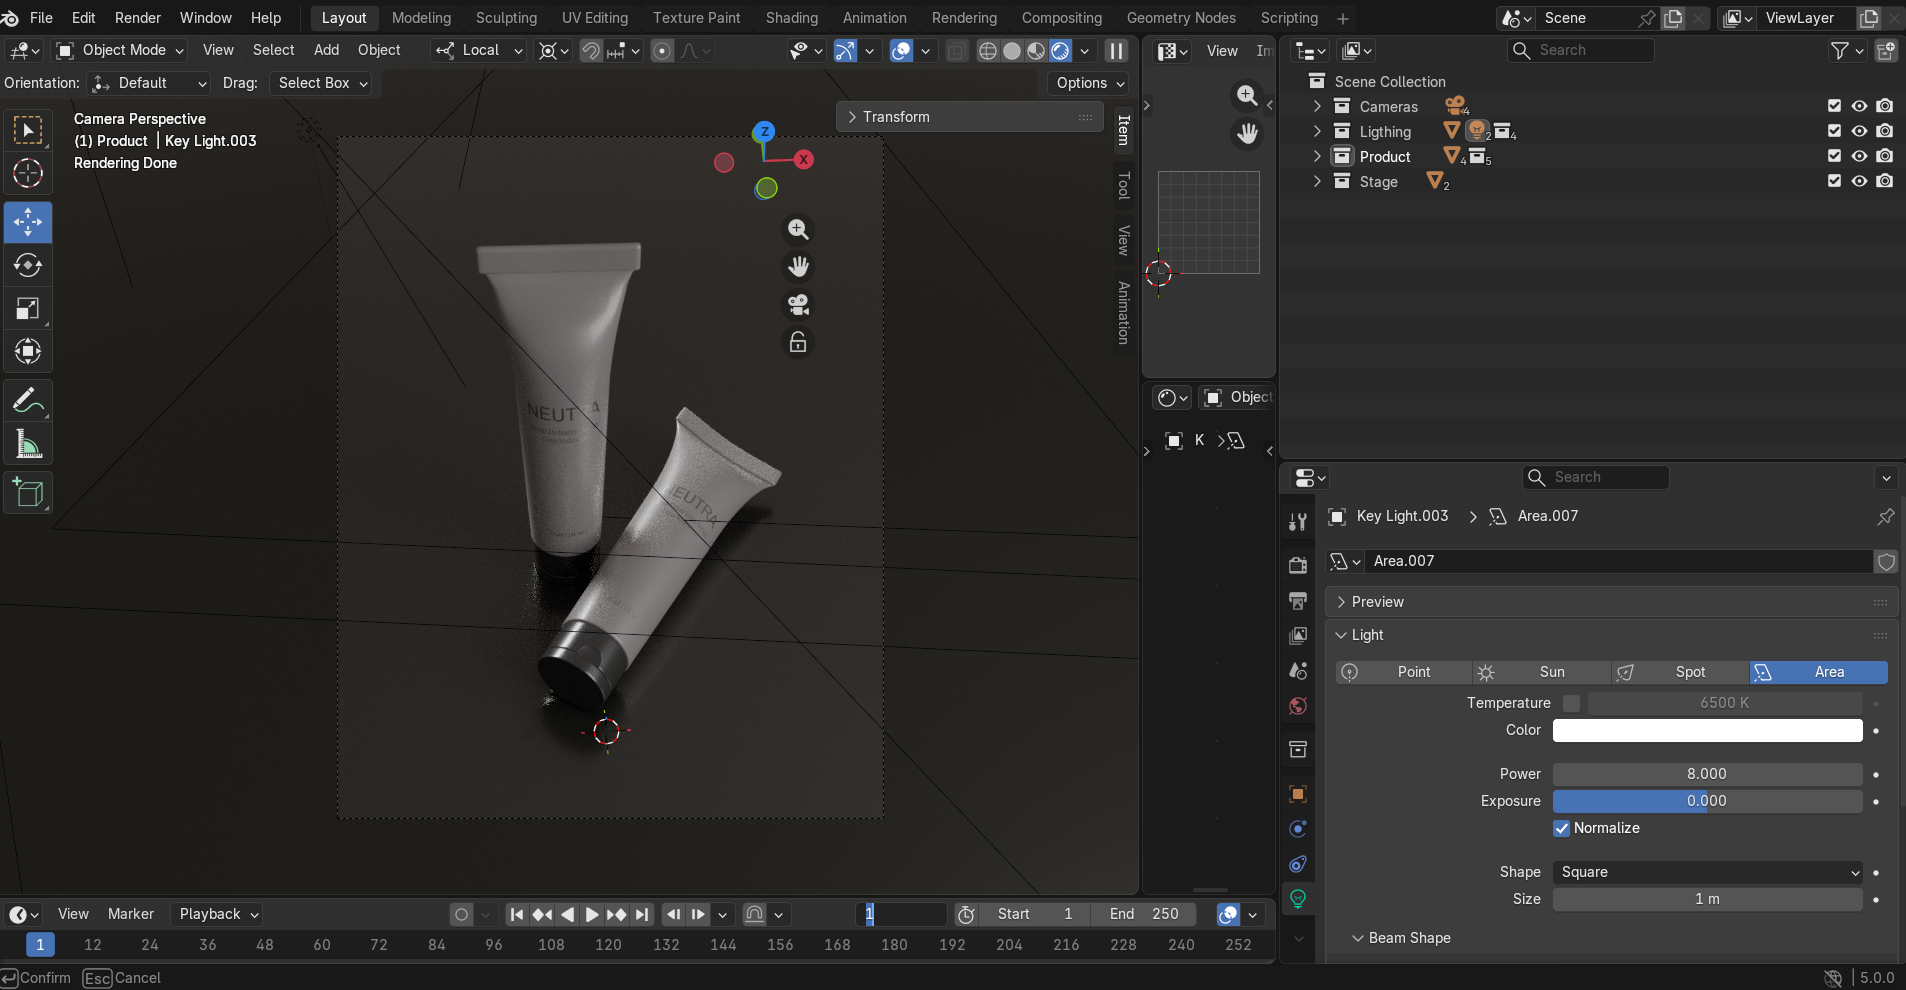This screenshot has width=1906, height=990.
Task: Click the viewport zoom magnifier gizmo
Action: point(798,229)
